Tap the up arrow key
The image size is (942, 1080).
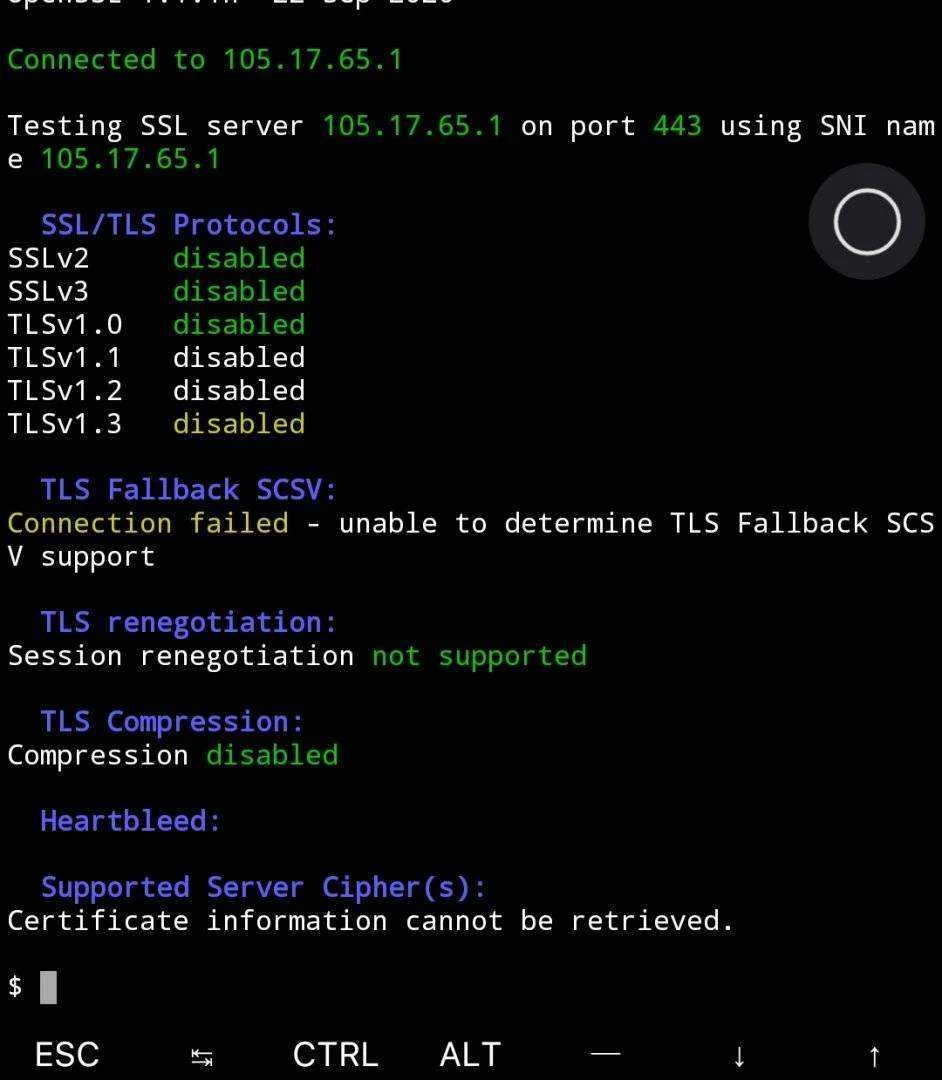click(875, 1055)
